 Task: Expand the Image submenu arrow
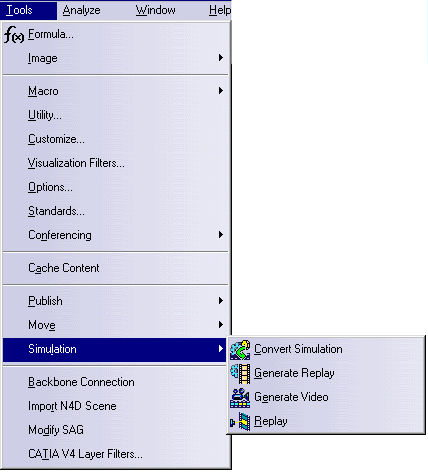tap(221, 58)
